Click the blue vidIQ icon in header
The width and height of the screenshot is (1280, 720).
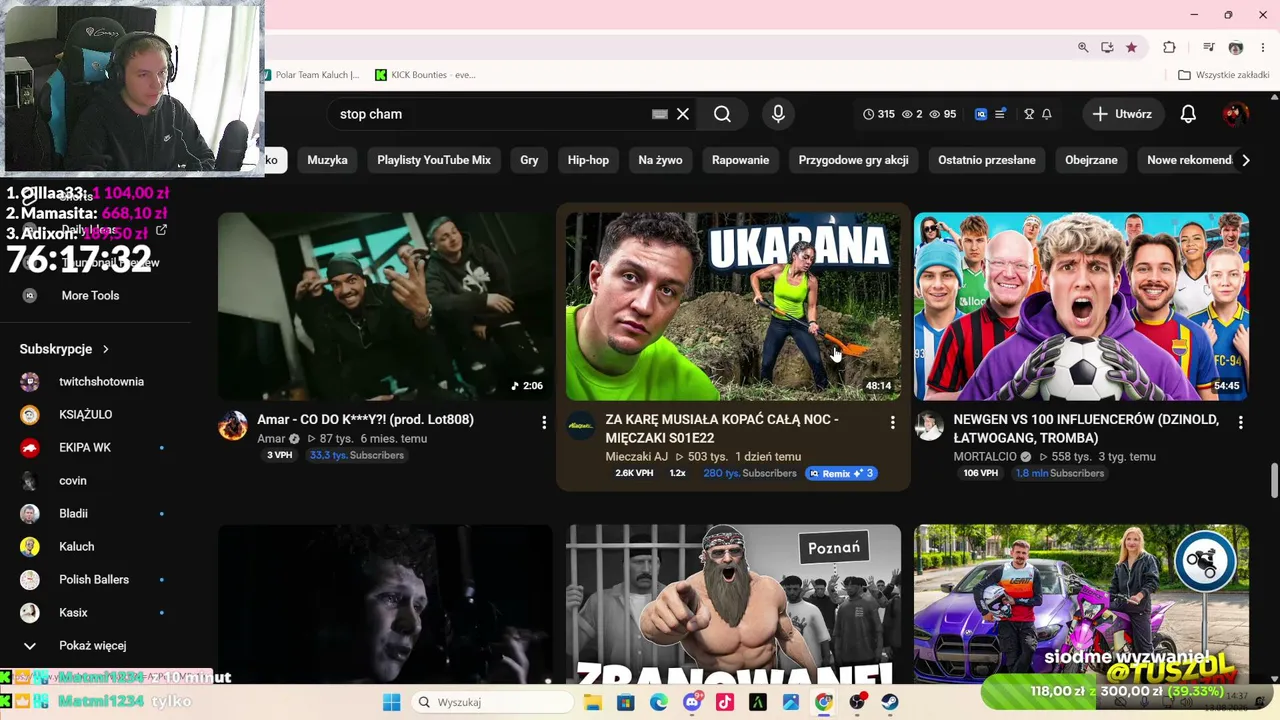(981, 114)
